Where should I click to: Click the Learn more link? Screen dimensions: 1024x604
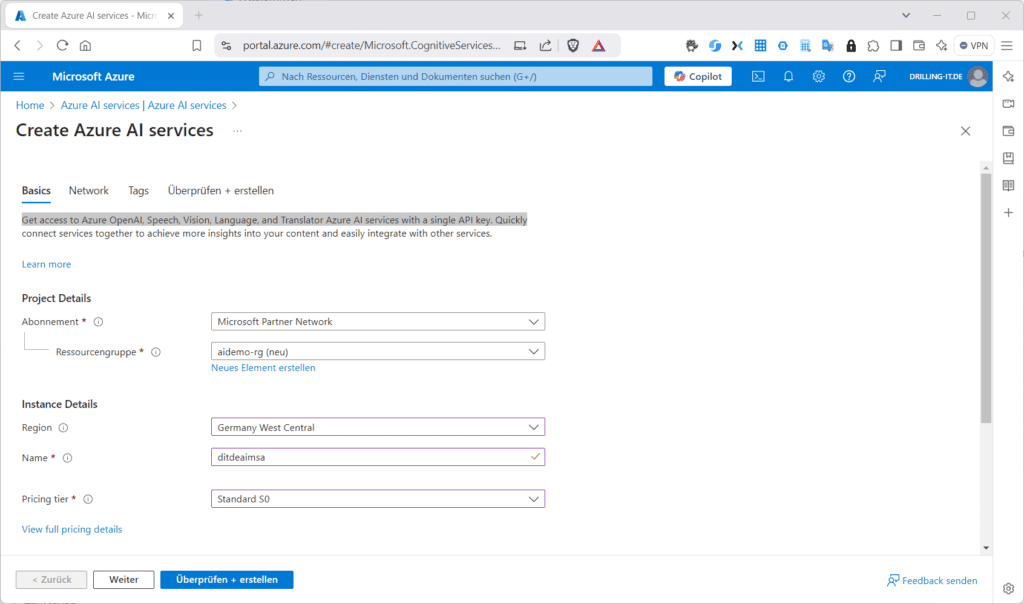click(x=46, y=264)
